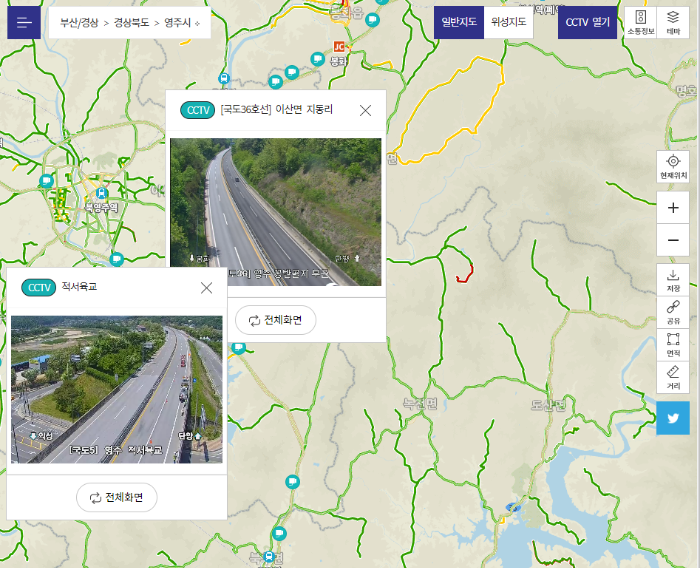Close the 적서육교 CCTV popup
This screenshot has height=568, width=700.
(206, 288)
